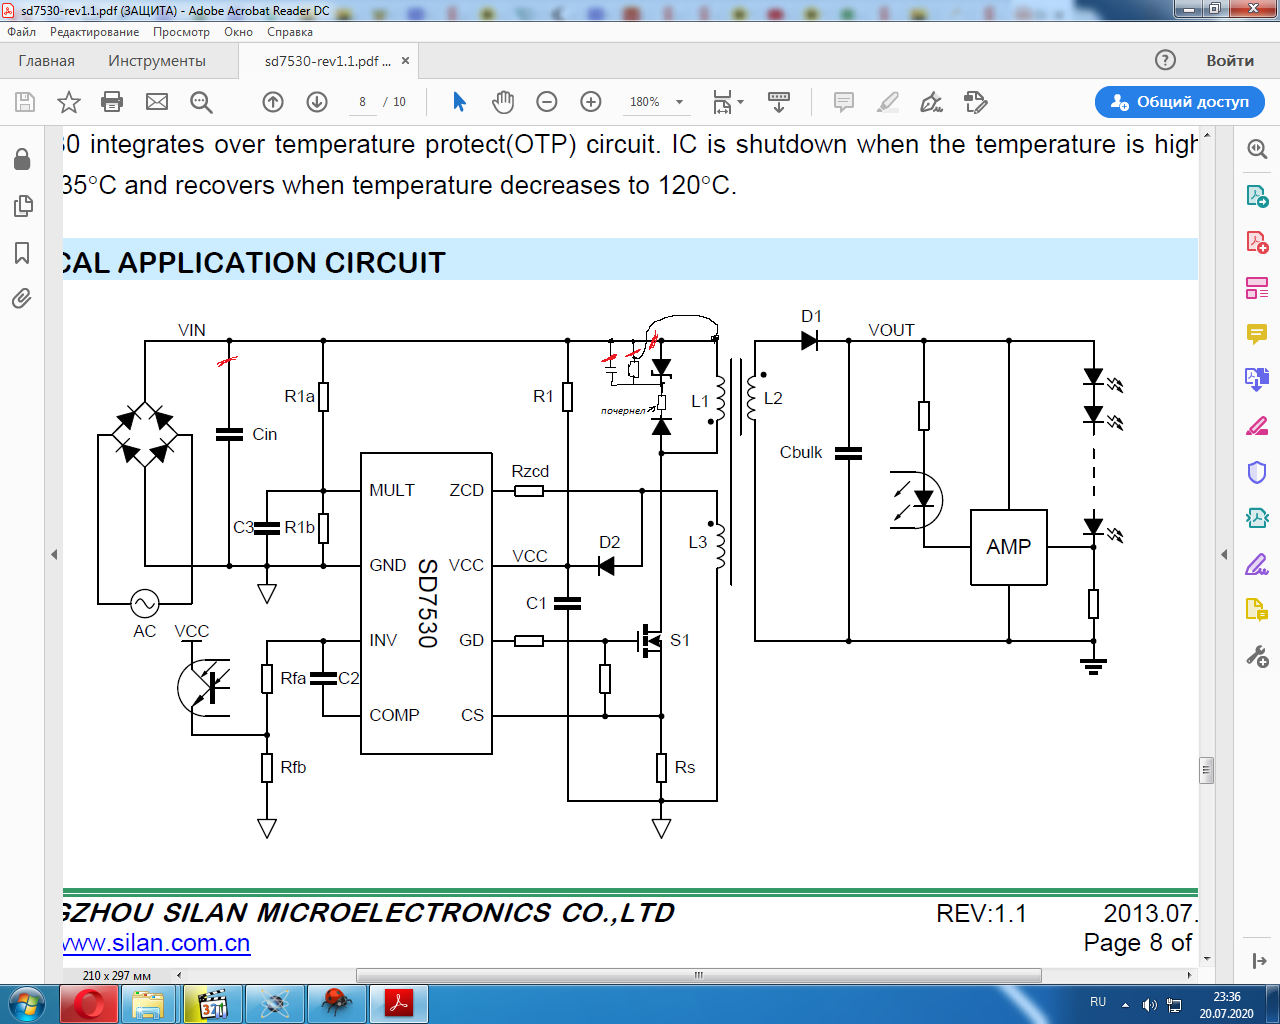Activate the Hand pan tool
Viewport: 1280px width, 1024px height.
[503, 102]
